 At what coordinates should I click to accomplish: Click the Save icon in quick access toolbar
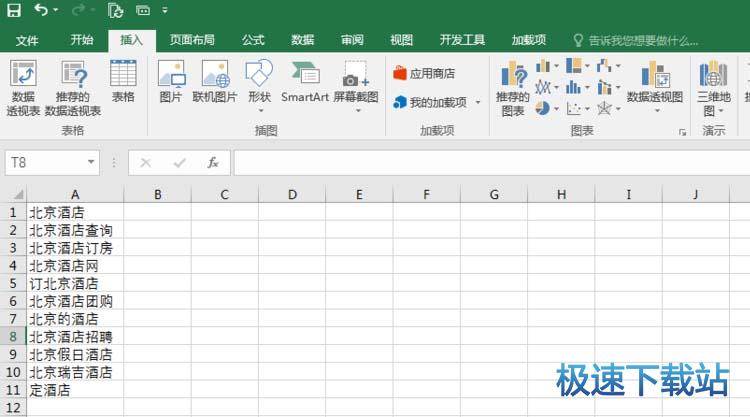(x=14, y=10)
